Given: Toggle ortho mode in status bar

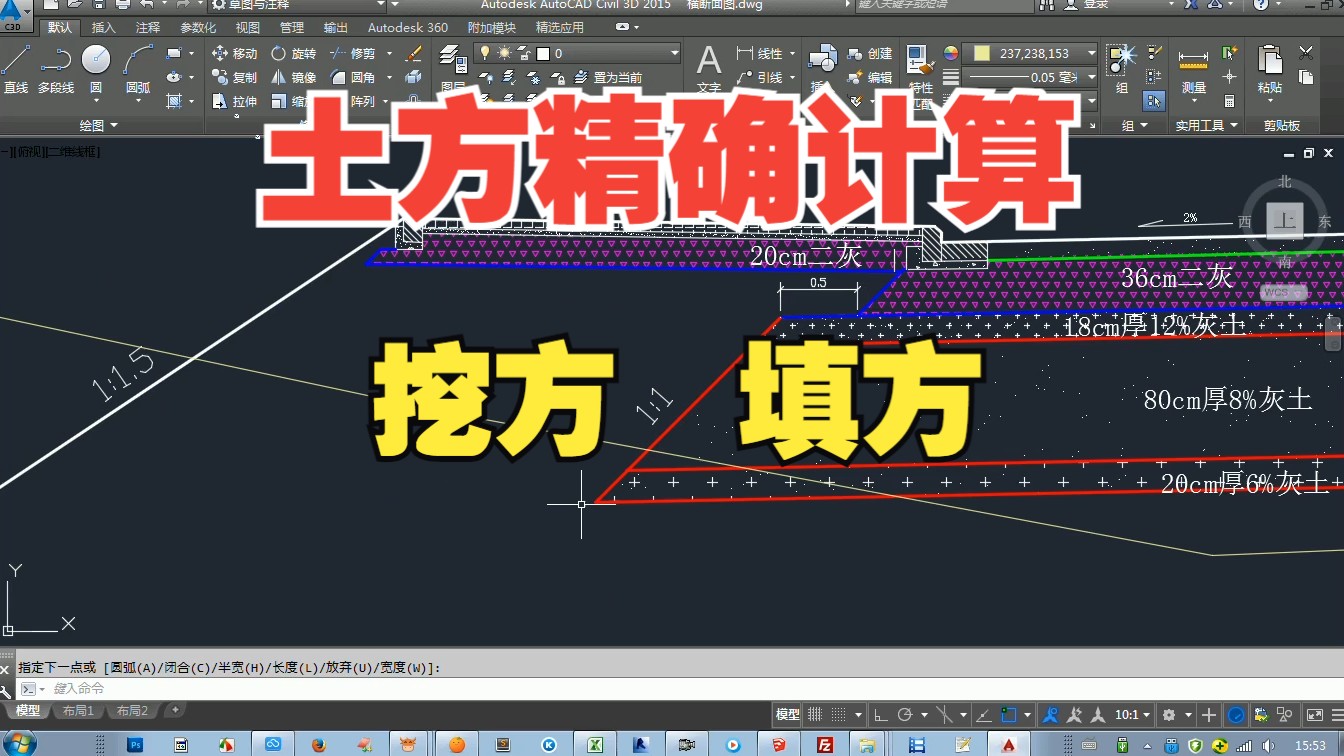Looking at the screenshot, I should tap(881, 715).
